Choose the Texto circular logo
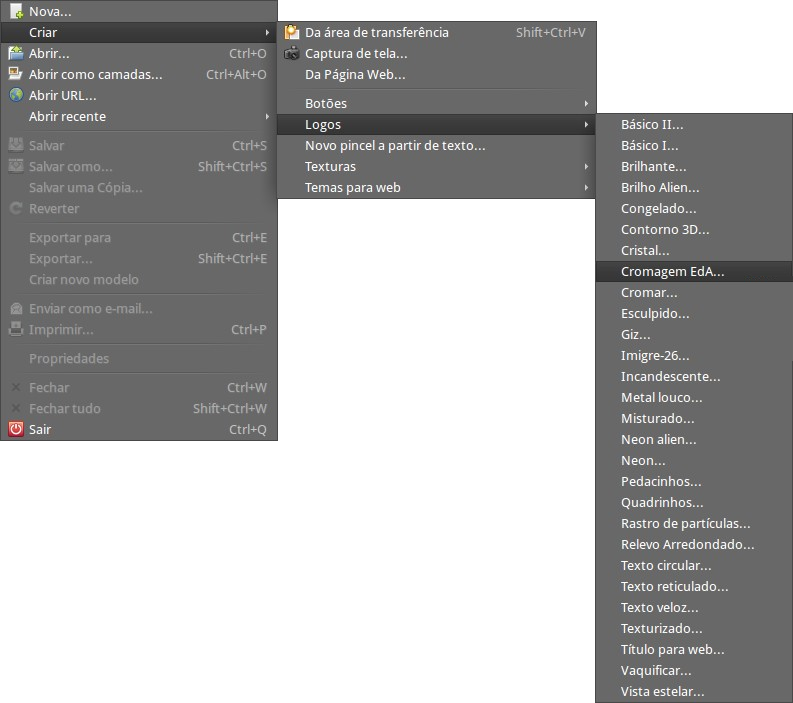 pyautogui.click(x=666, y=565)
